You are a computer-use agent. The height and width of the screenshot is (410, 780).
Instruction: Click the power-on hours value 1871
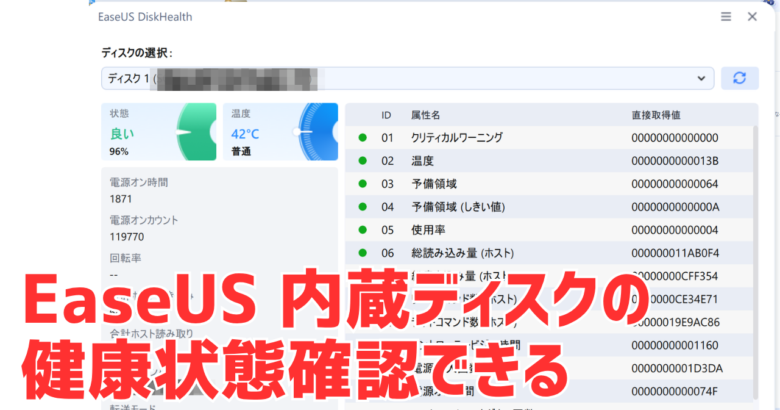coord(121,199)
